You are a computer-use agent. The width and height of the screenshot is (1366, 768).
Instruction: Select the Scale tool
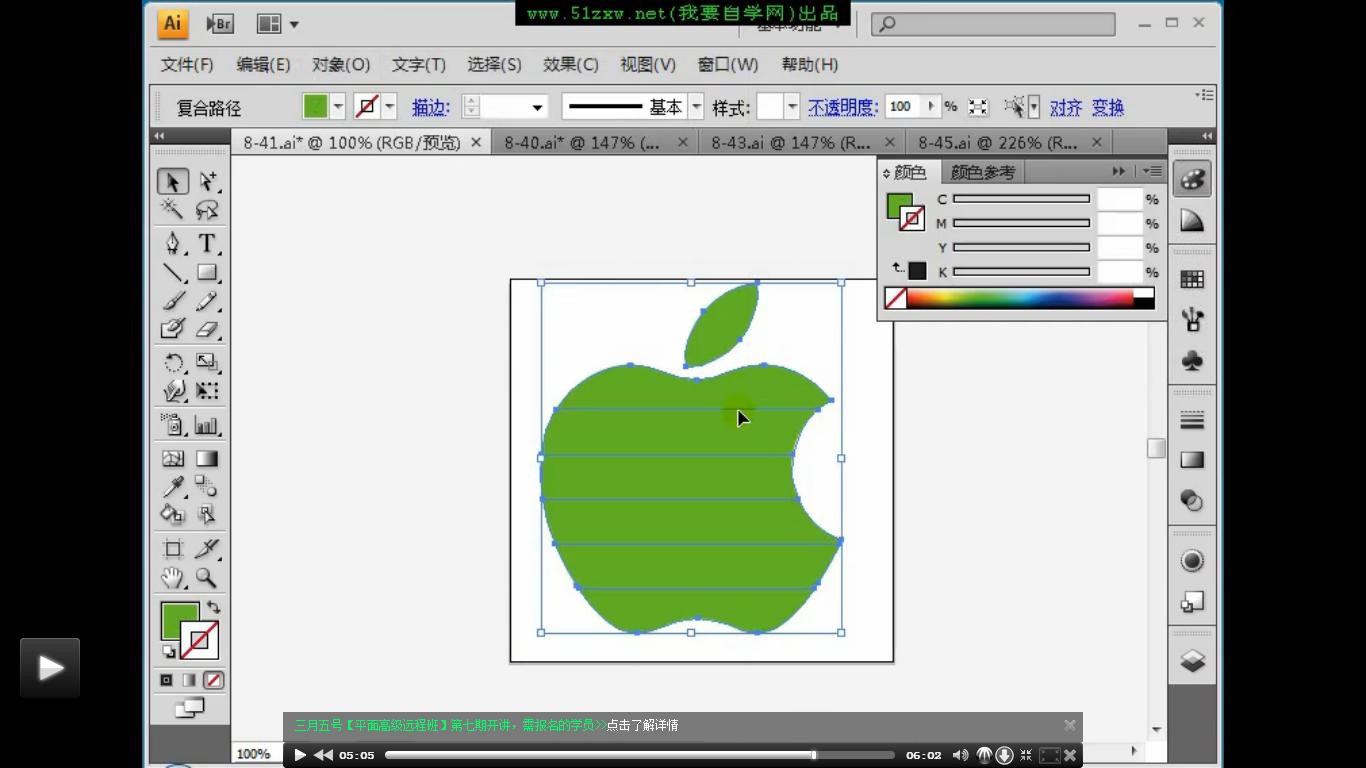[x=207, y=362]
